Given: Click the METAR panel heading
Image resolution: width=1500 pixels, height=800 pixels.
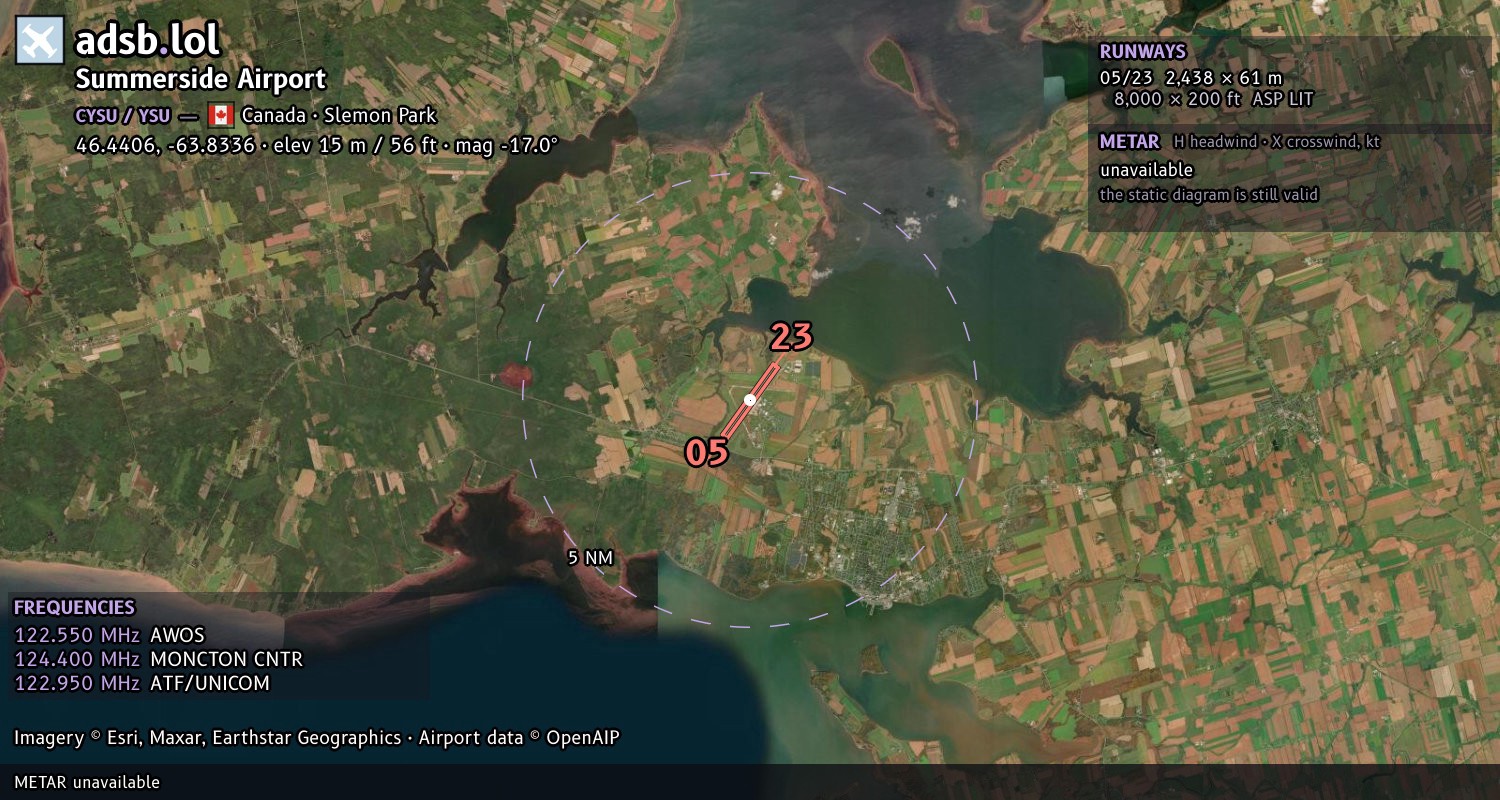Looking at the screenshot, I should click(x=1129, y=142).
